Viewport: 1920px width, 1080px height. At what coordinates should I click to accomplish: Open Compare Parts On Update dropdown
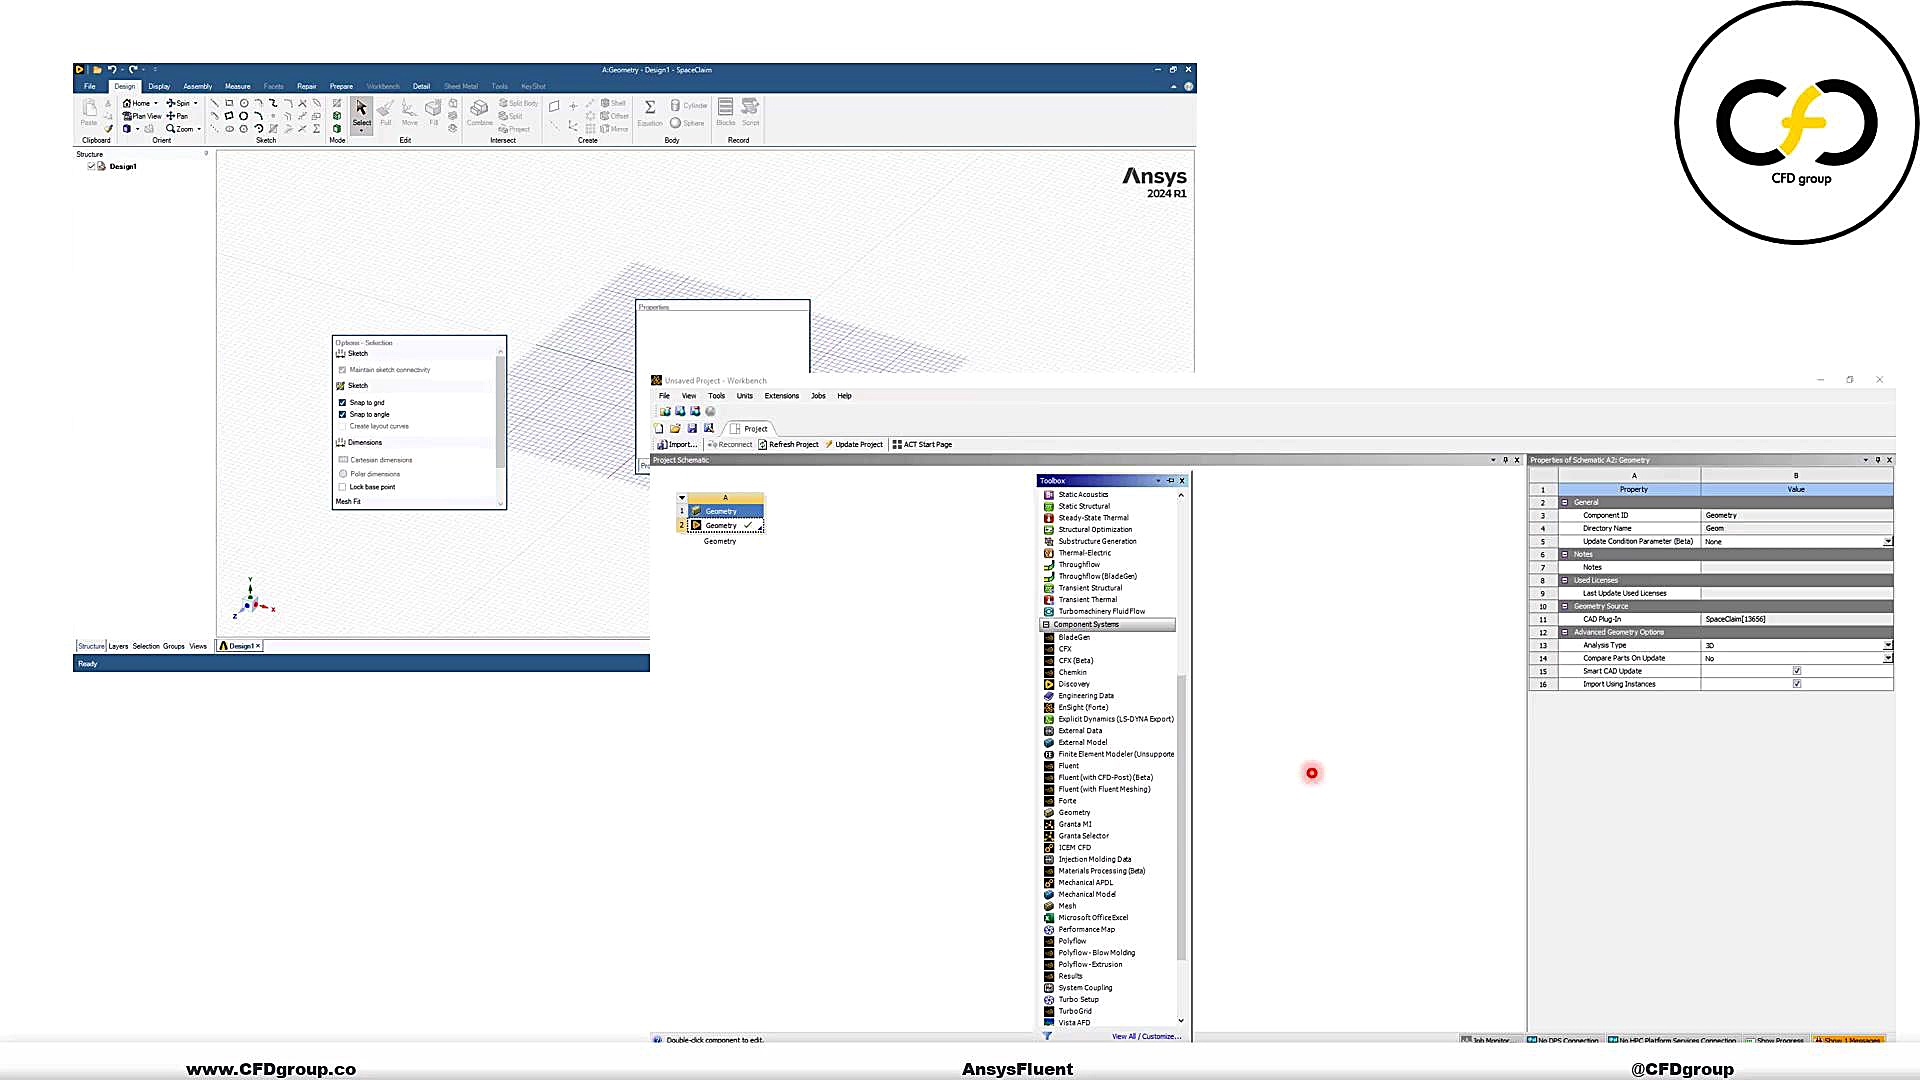[x=1887, y=658]
